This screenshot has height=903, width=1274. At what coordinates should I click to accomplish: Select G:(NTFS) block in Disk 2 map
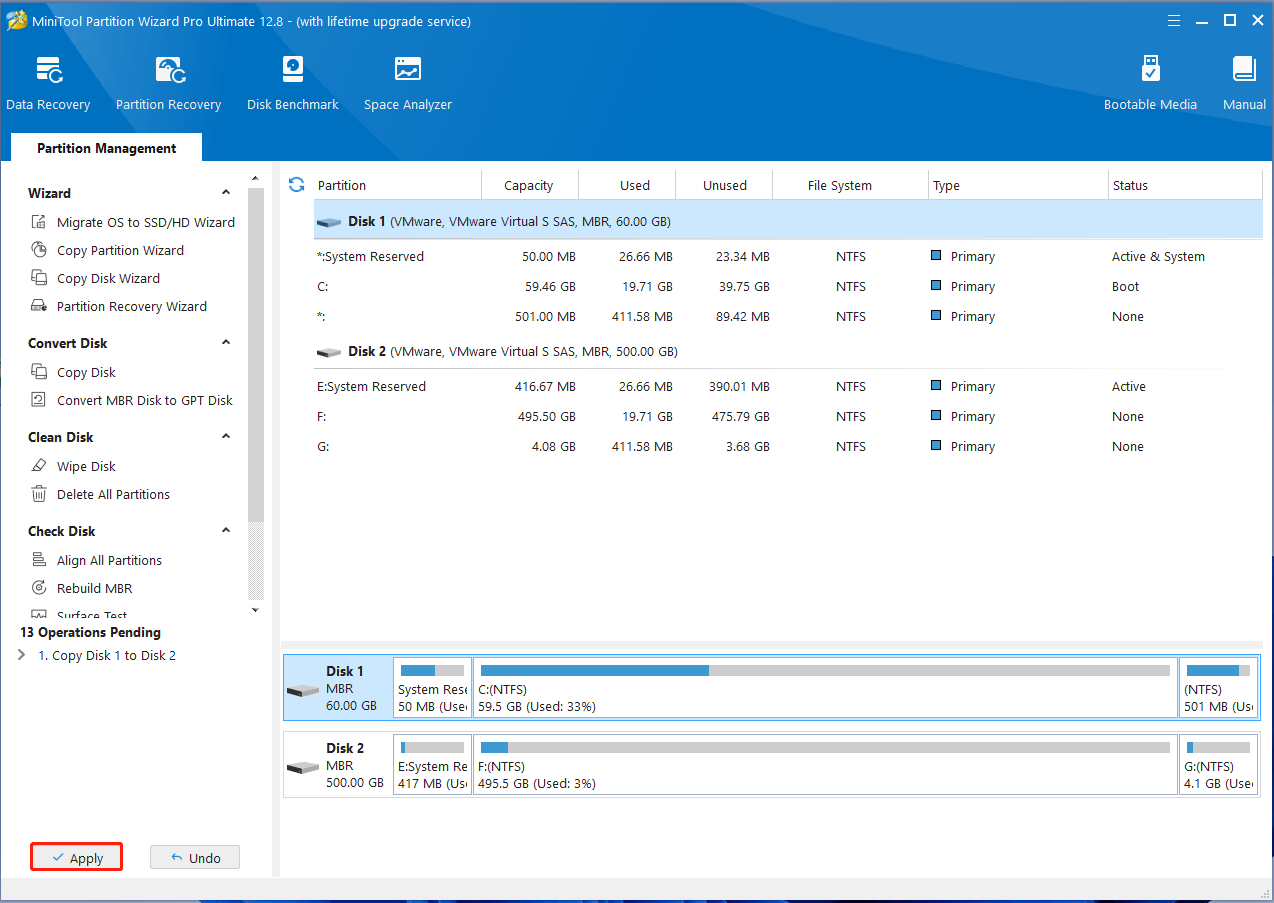tap(1219, 765)
